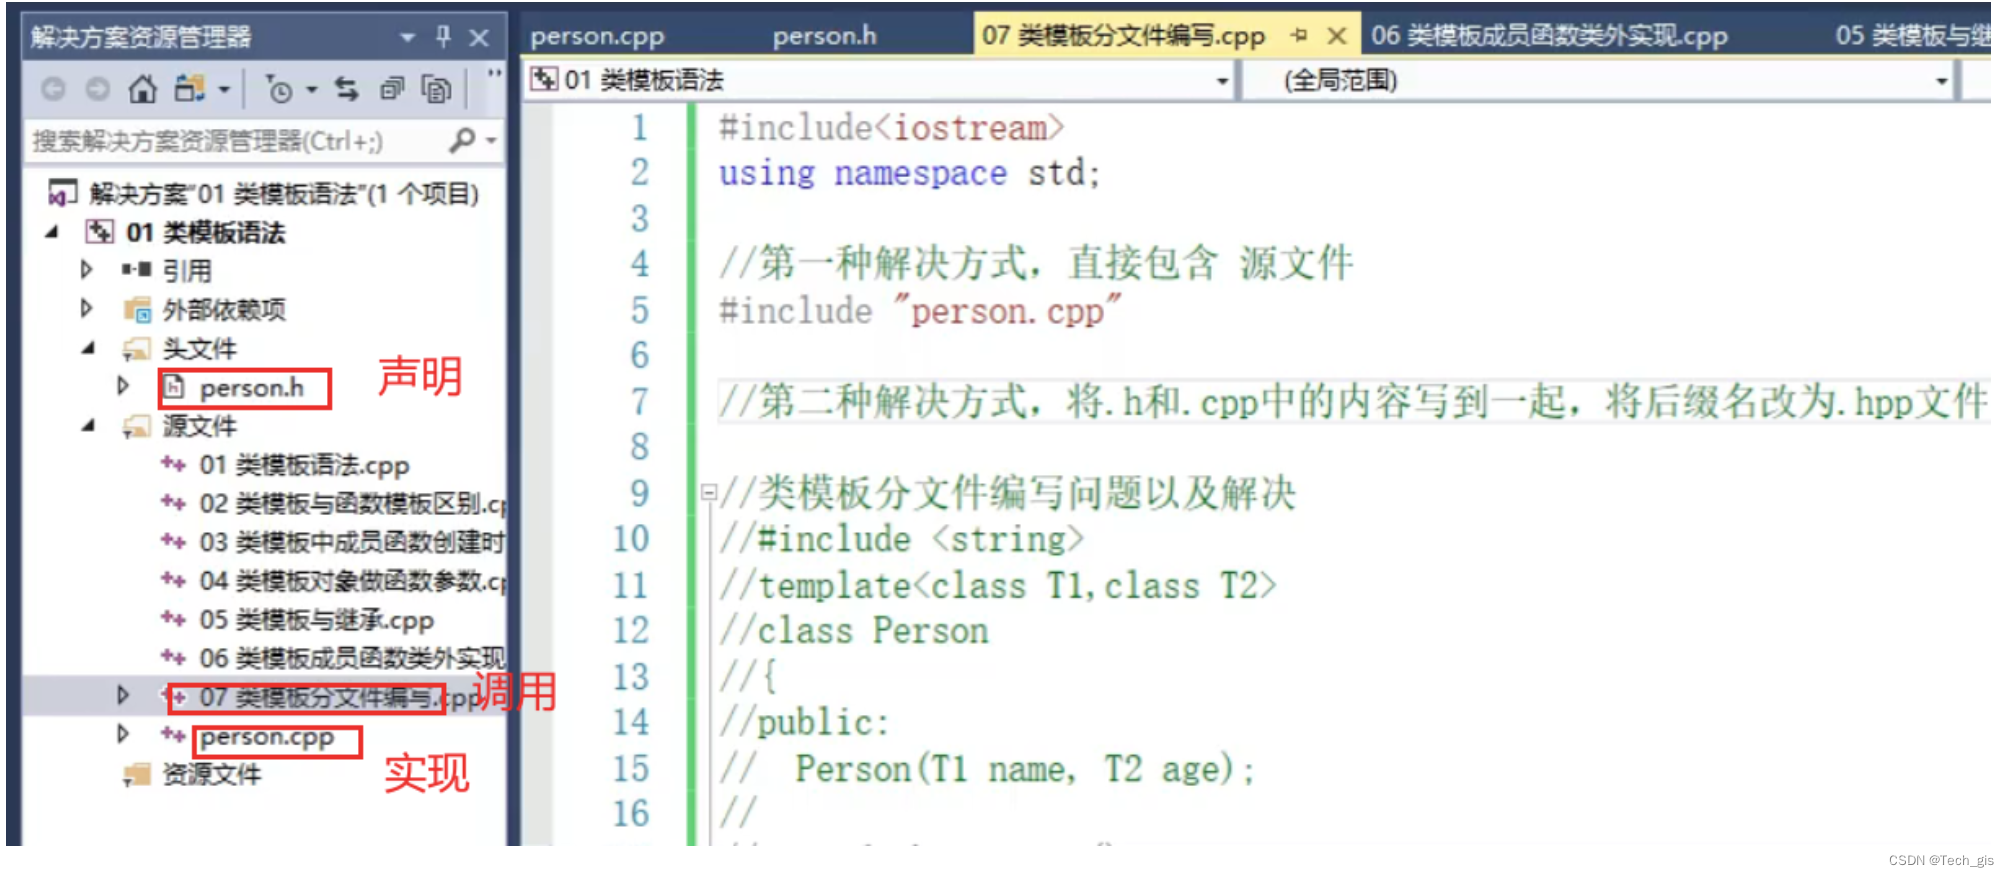
Task: Click the sync with active document icon
Action: click(347, 89)
